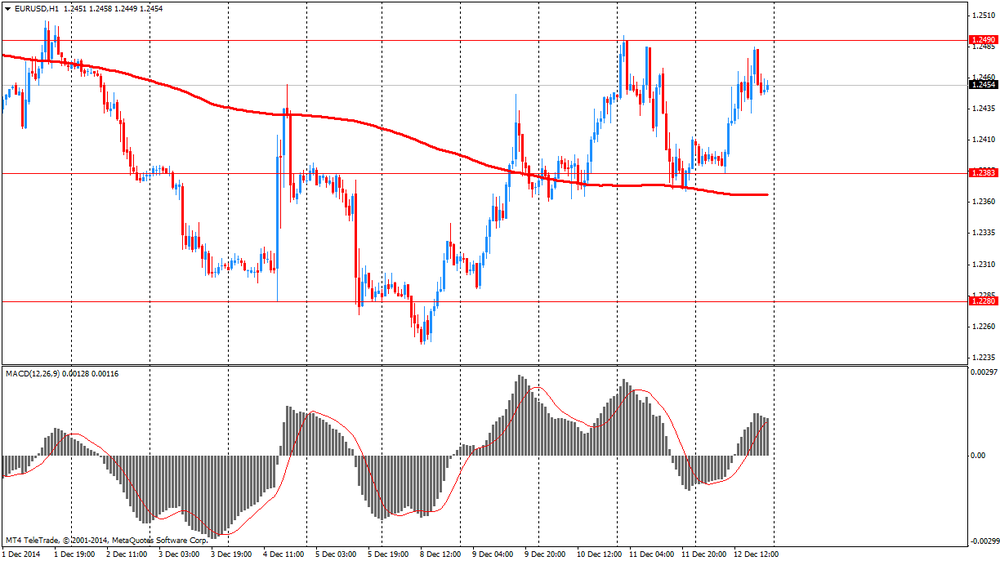Click the 1 Dec 2014 time axis label
The width and height of the screenshot is (1000, 561).
click(x=21, y=554)
